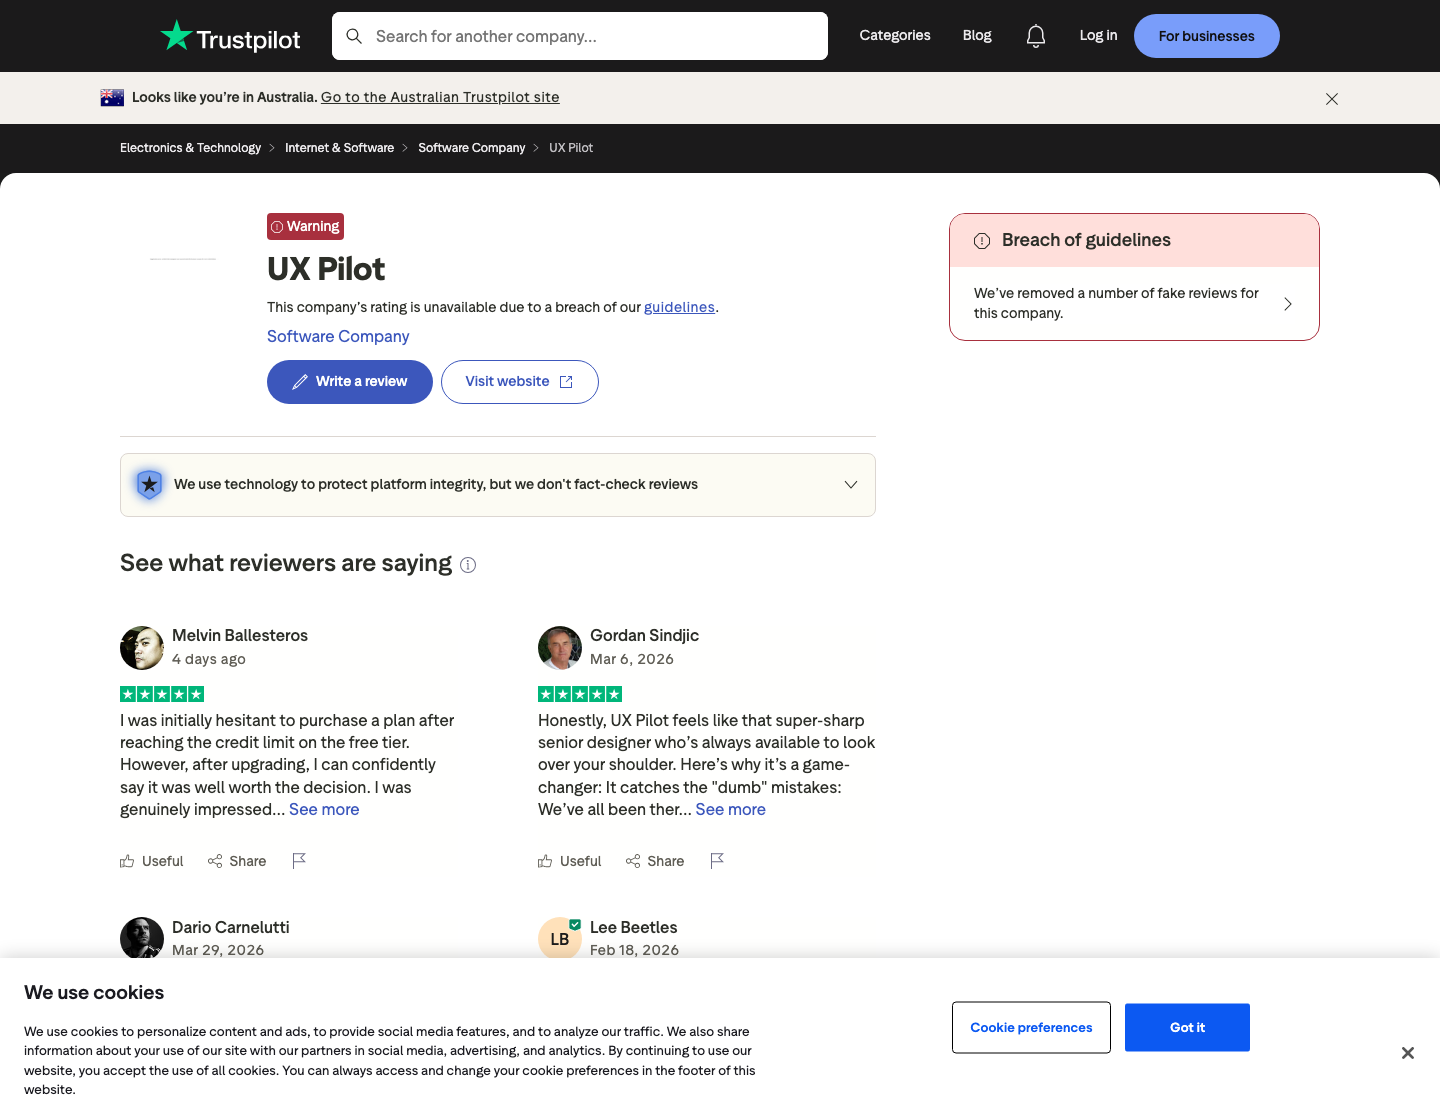Click the Trustpilot logo

click(230, 37)
